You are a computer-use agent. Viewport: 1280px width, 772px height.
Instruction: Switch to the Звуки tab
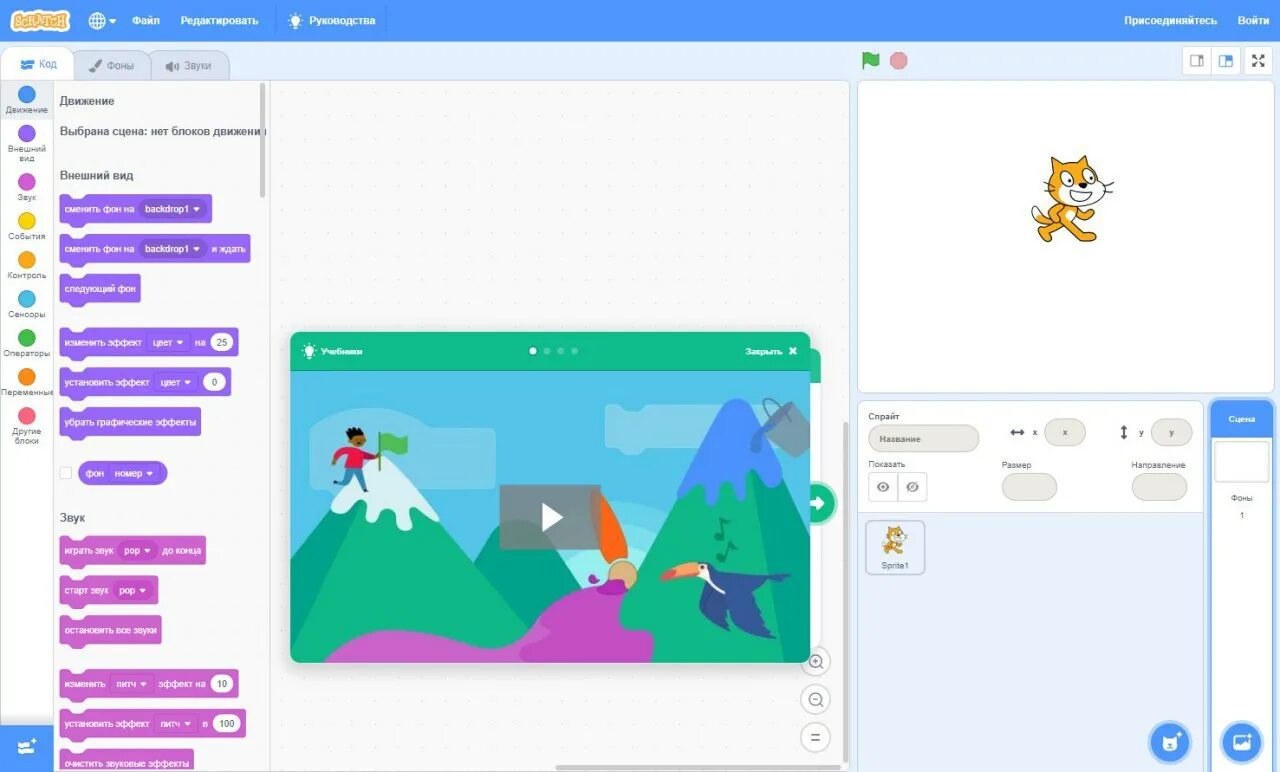tap(190, 64)
